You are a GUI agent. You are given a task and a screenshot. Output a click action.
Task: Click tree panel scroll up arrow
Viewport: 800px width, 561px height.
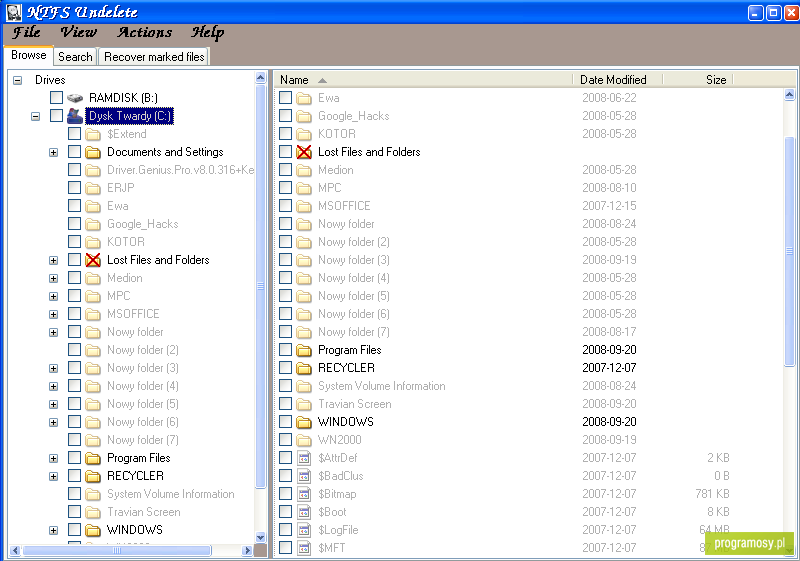coord(261,78)
